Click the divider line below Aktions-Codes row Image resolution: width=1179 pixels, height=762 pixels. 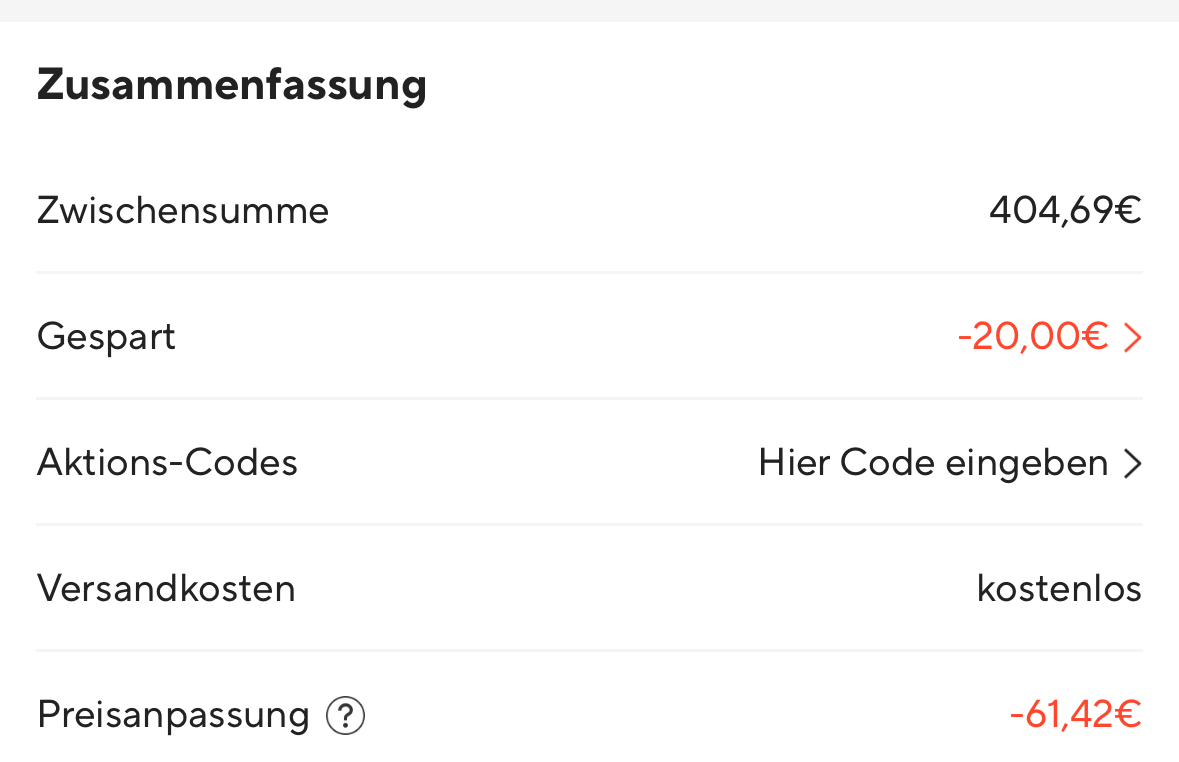[x=589, y=524]
